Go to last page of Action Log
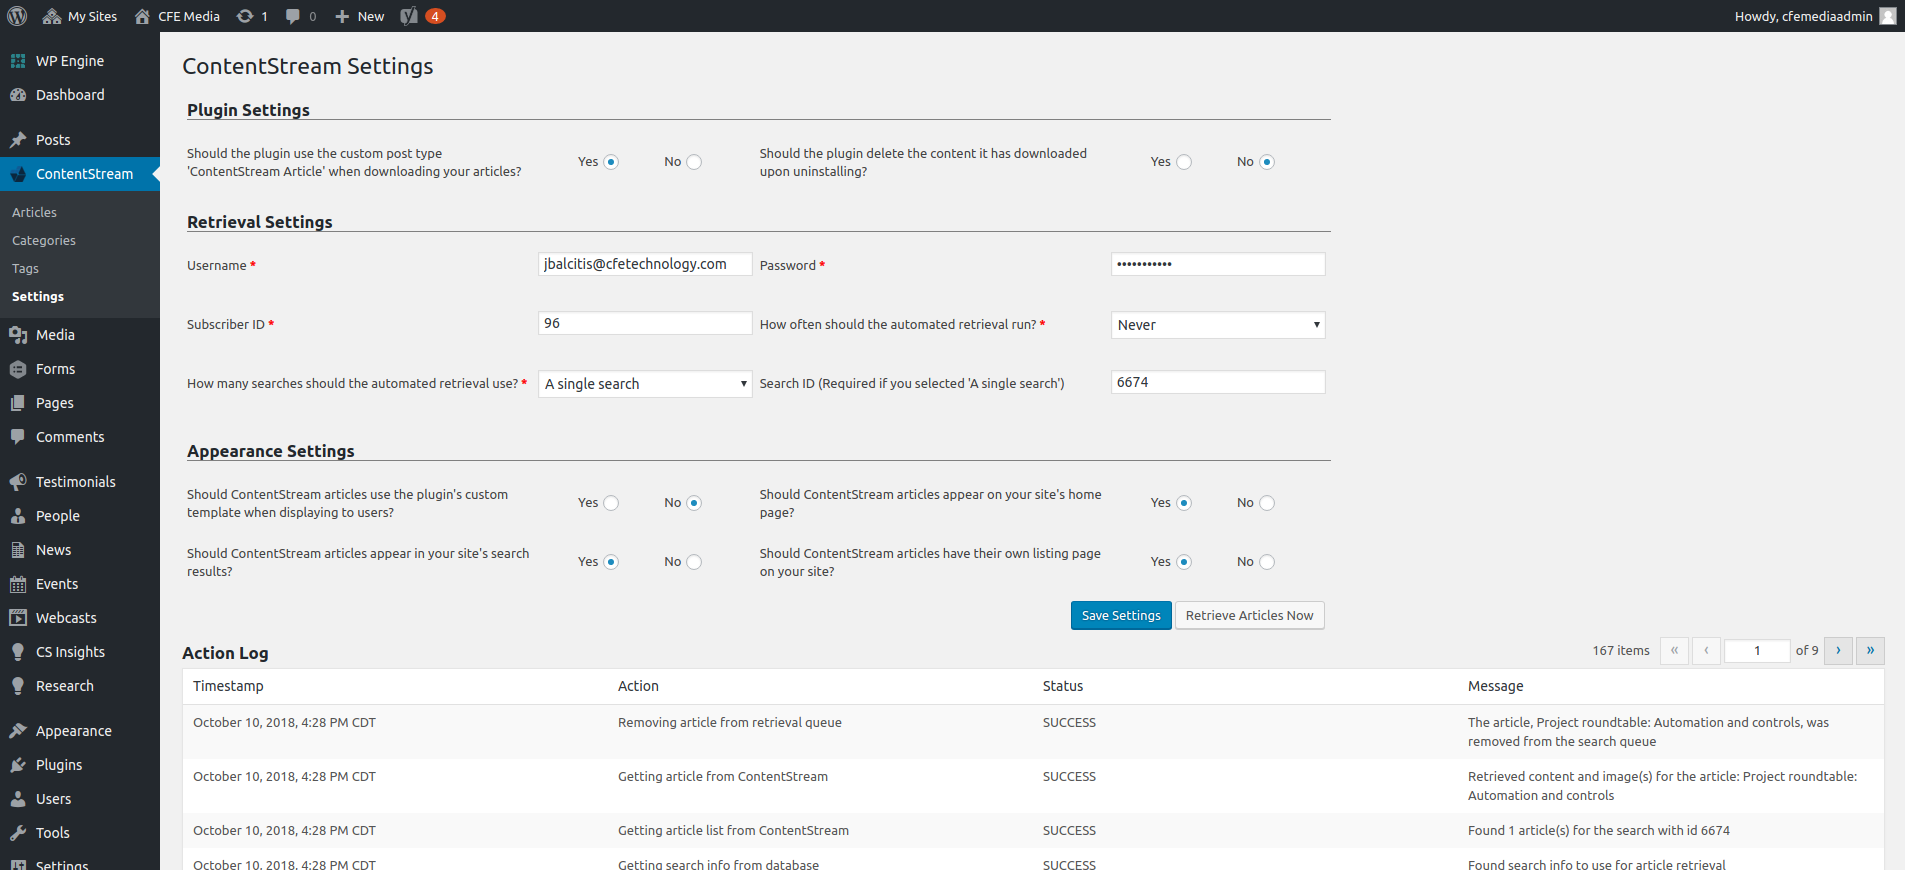Image resolution: width=1905 pixels, height=870 pixels. tap(1870, 650)
